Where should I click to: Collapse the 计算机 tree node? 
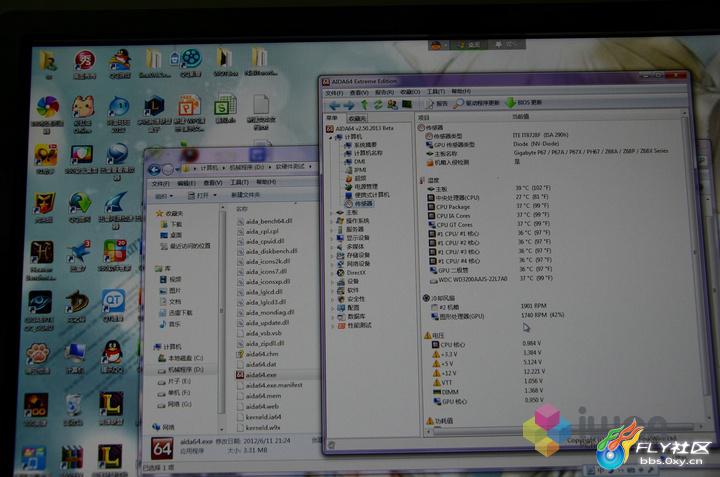(x=331, y=137)
